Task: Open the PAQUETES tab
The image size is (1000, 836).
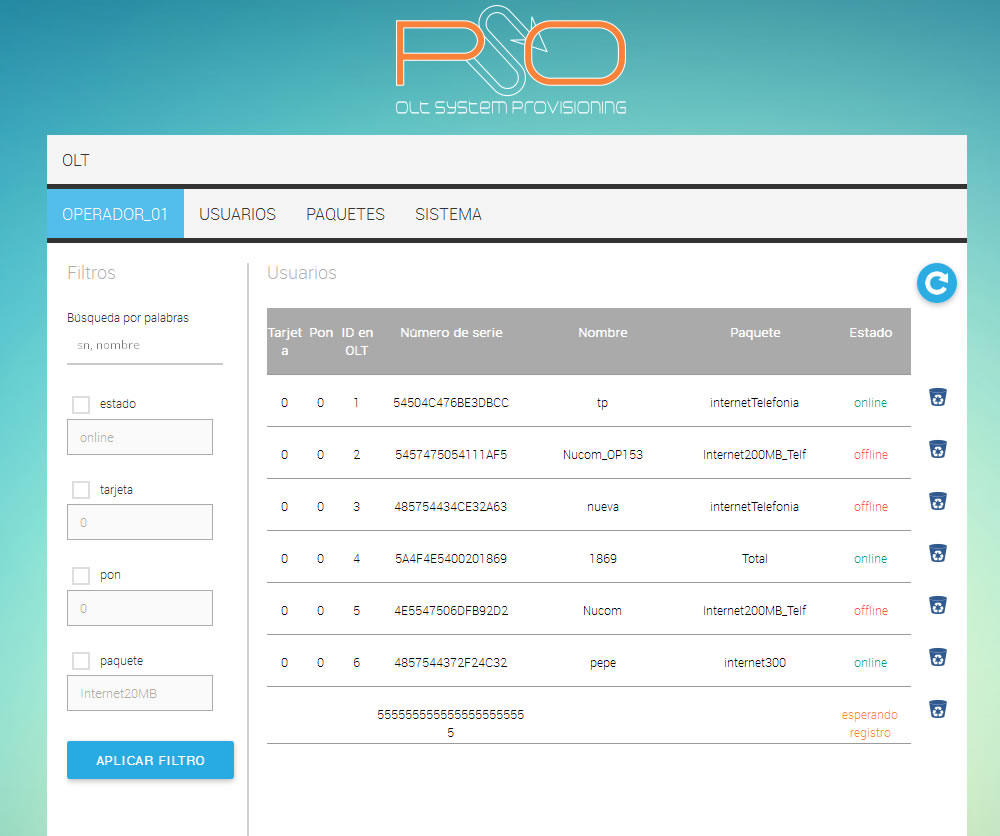Action: [345, 214]
